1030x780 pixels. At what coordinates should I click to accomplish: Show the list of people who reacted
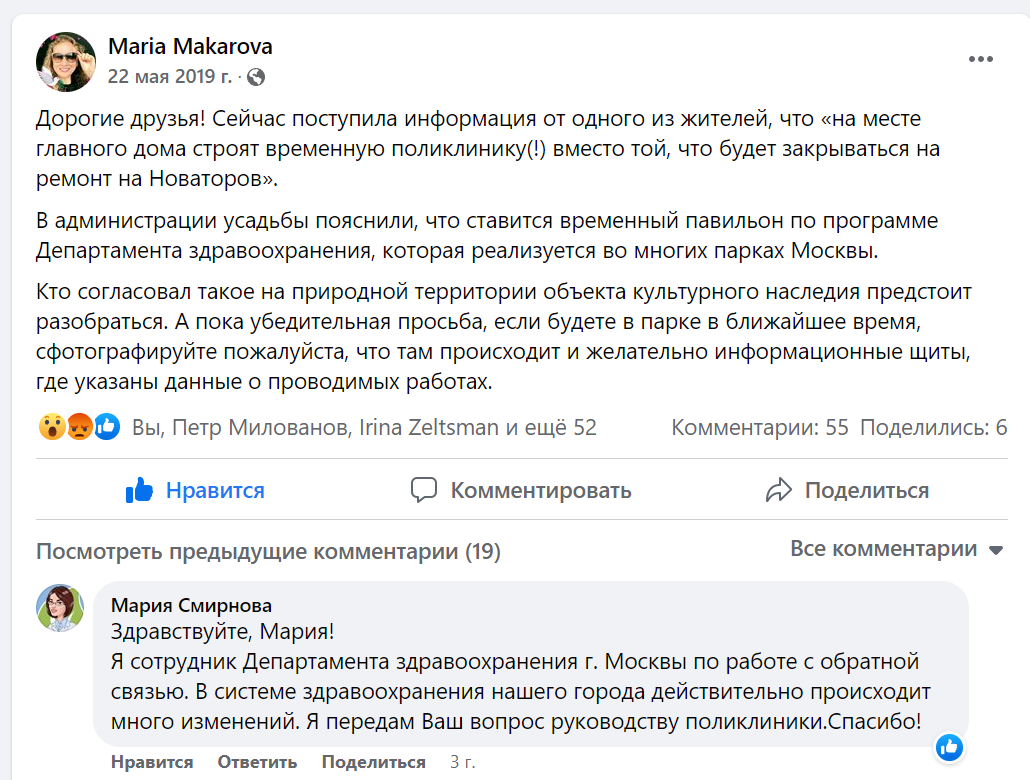tap(364, 428)
